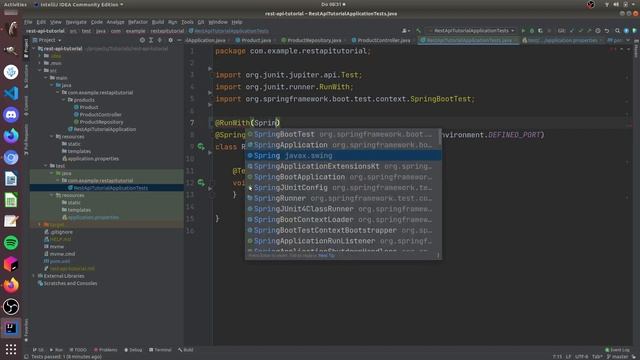Collapse the test folder in tree
Screen dimensions: 640x360
[46, 166]
